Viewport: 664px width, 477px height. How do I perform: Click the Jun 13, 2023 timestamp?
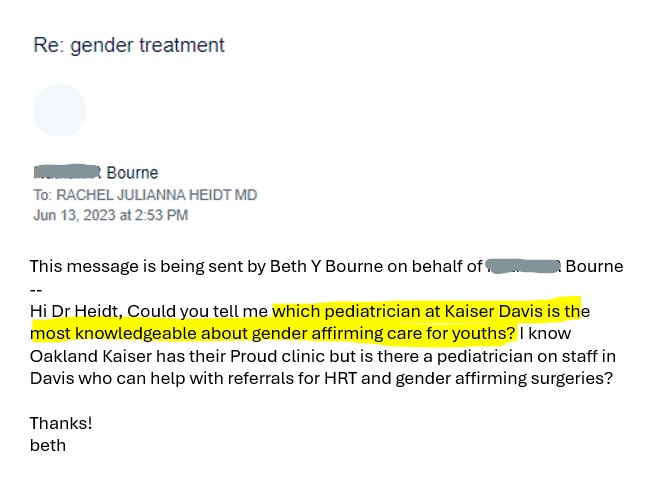[x=110, y=215]
